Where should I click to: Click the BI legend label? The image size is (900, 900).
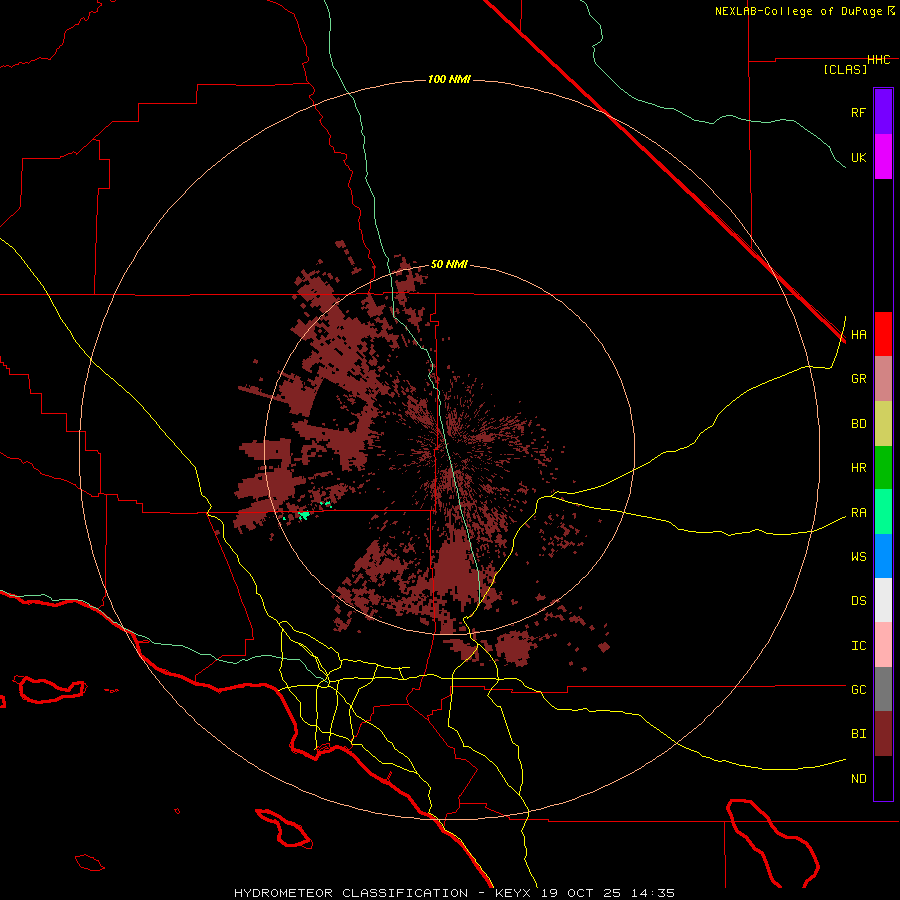click(858, 734)
